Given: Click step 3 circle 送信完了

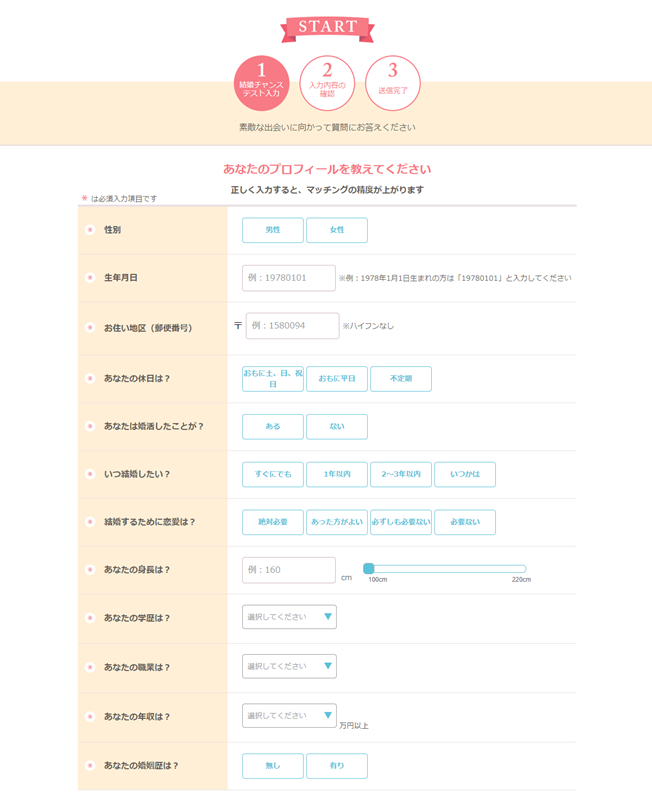Looking at the screenshot, I should 392,83.
